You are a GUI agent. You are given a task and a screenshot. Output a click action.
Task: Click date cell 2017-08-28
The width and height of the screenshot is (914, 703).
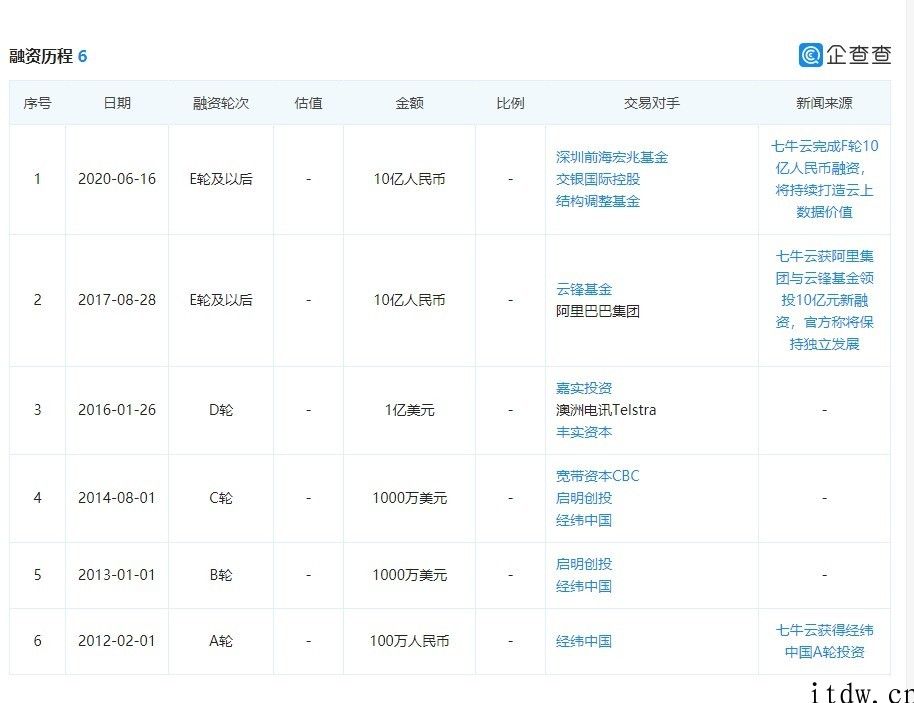pyautogui.click(x=117, y=300)
